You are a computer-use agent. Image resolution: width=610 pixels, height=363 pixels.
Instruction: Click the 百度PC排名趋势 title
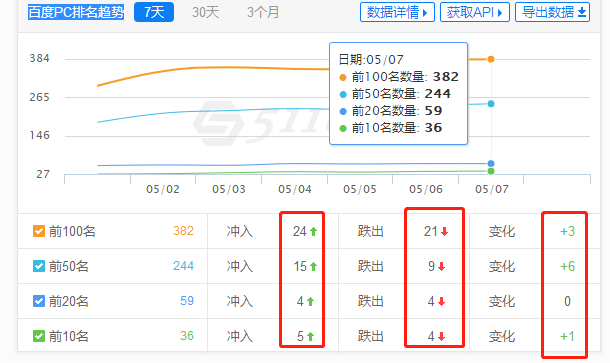[x=76, y=12]
